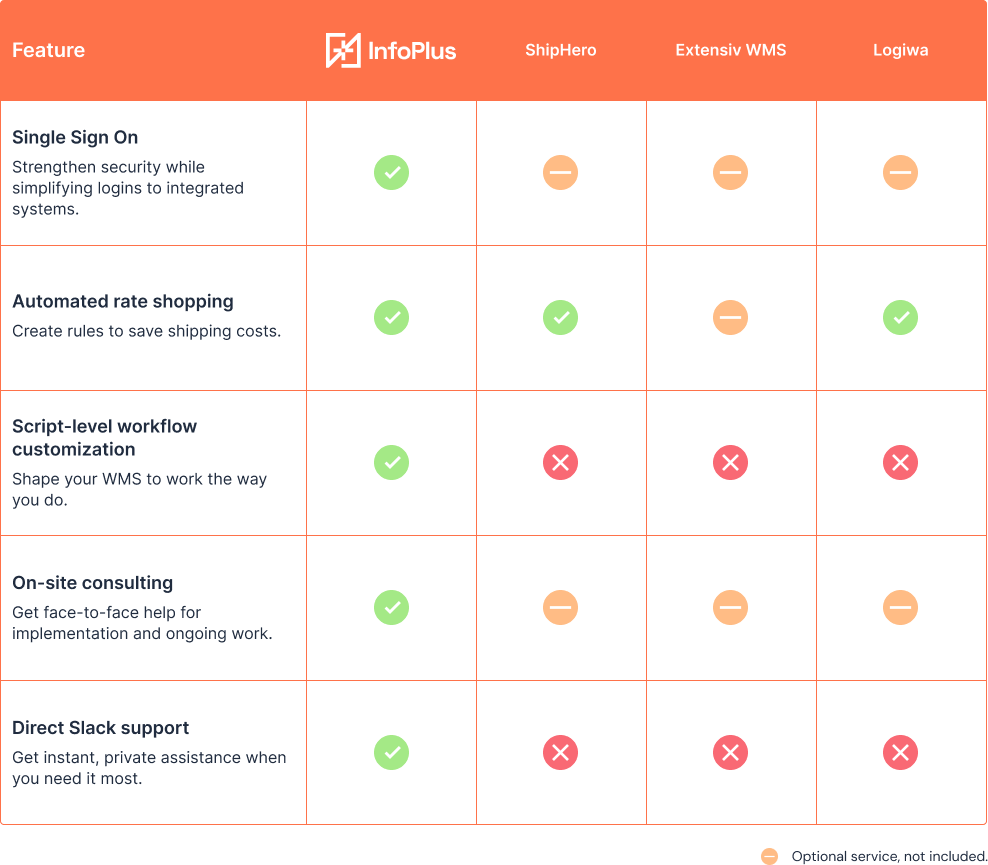
Task: Click the On-site consulting feature title
Action: coord(93,583)
